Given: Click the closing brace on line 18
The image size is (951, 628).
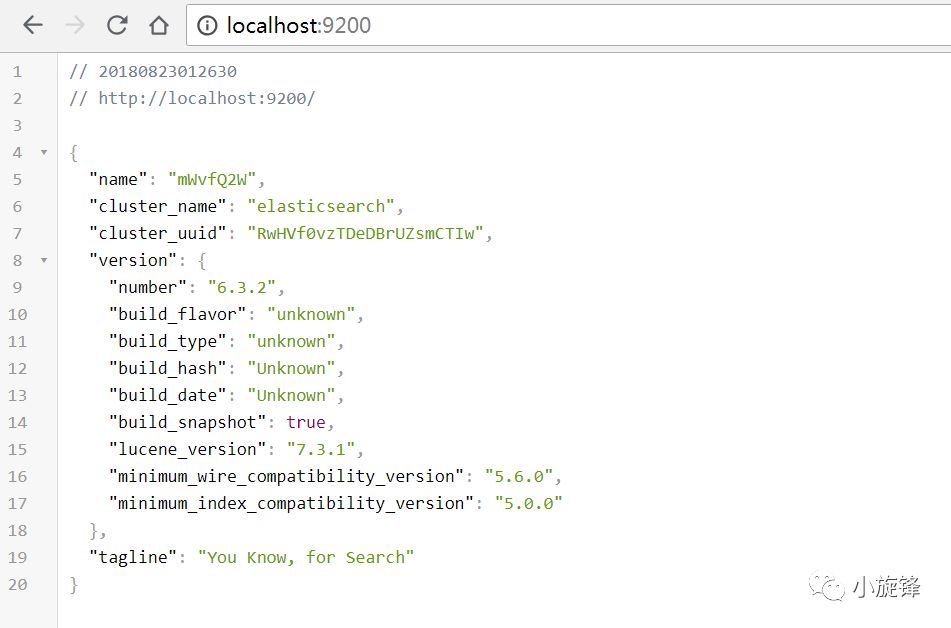Looking at the screenshot, I should 94,531.
